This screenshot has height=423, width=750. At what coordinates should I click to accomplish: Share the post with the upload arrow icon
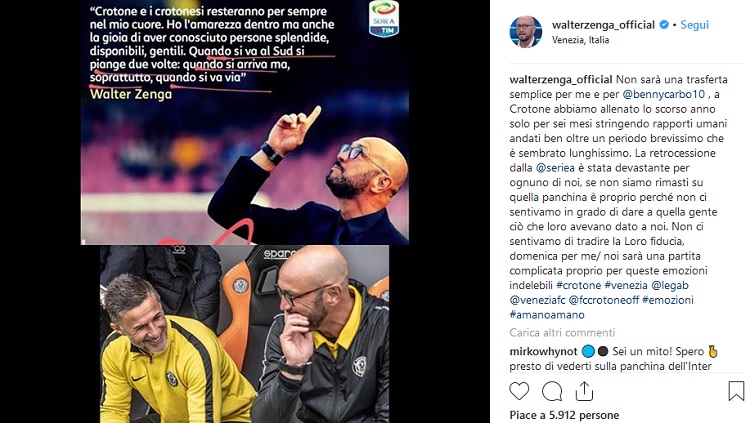pyautogui.click(x=584, y=391)
